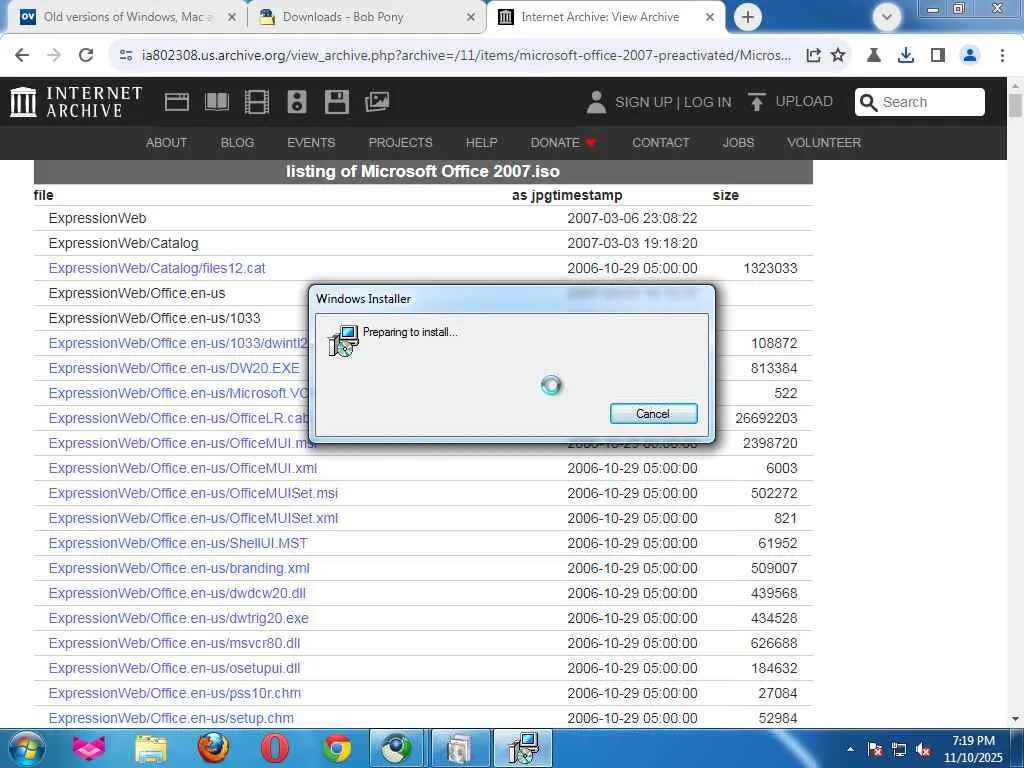Open the PROJECTS menu item

[x=400, y=142]
